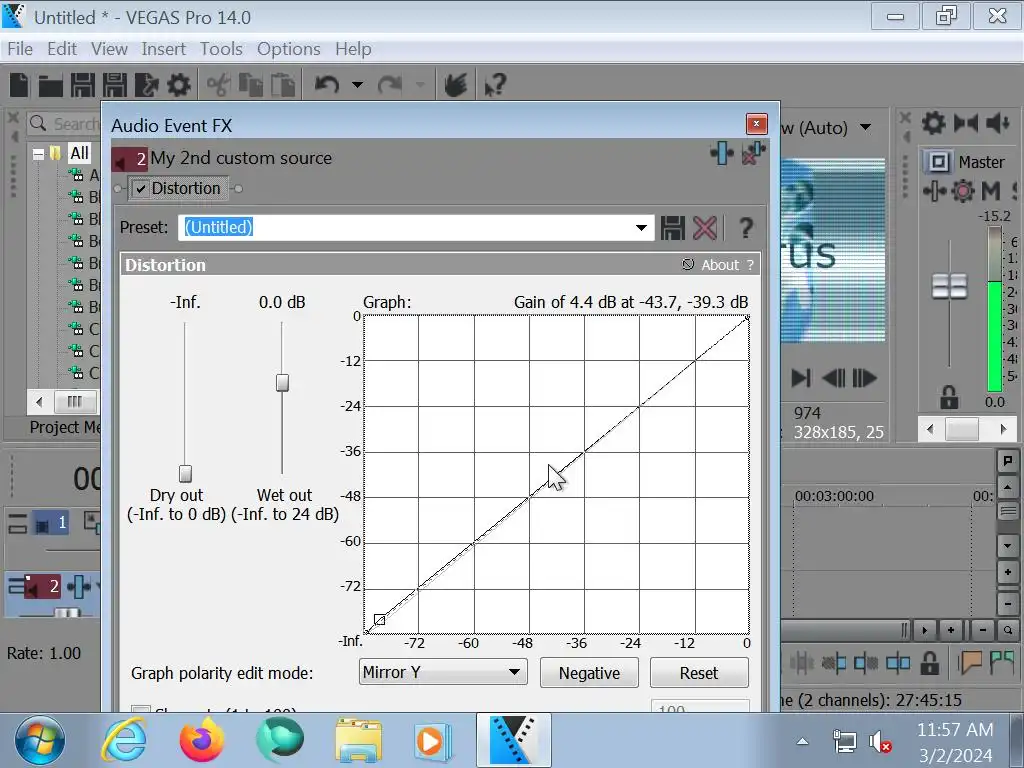
Task: Save the preset with the floppy icon
Action: tap(673, 228)
